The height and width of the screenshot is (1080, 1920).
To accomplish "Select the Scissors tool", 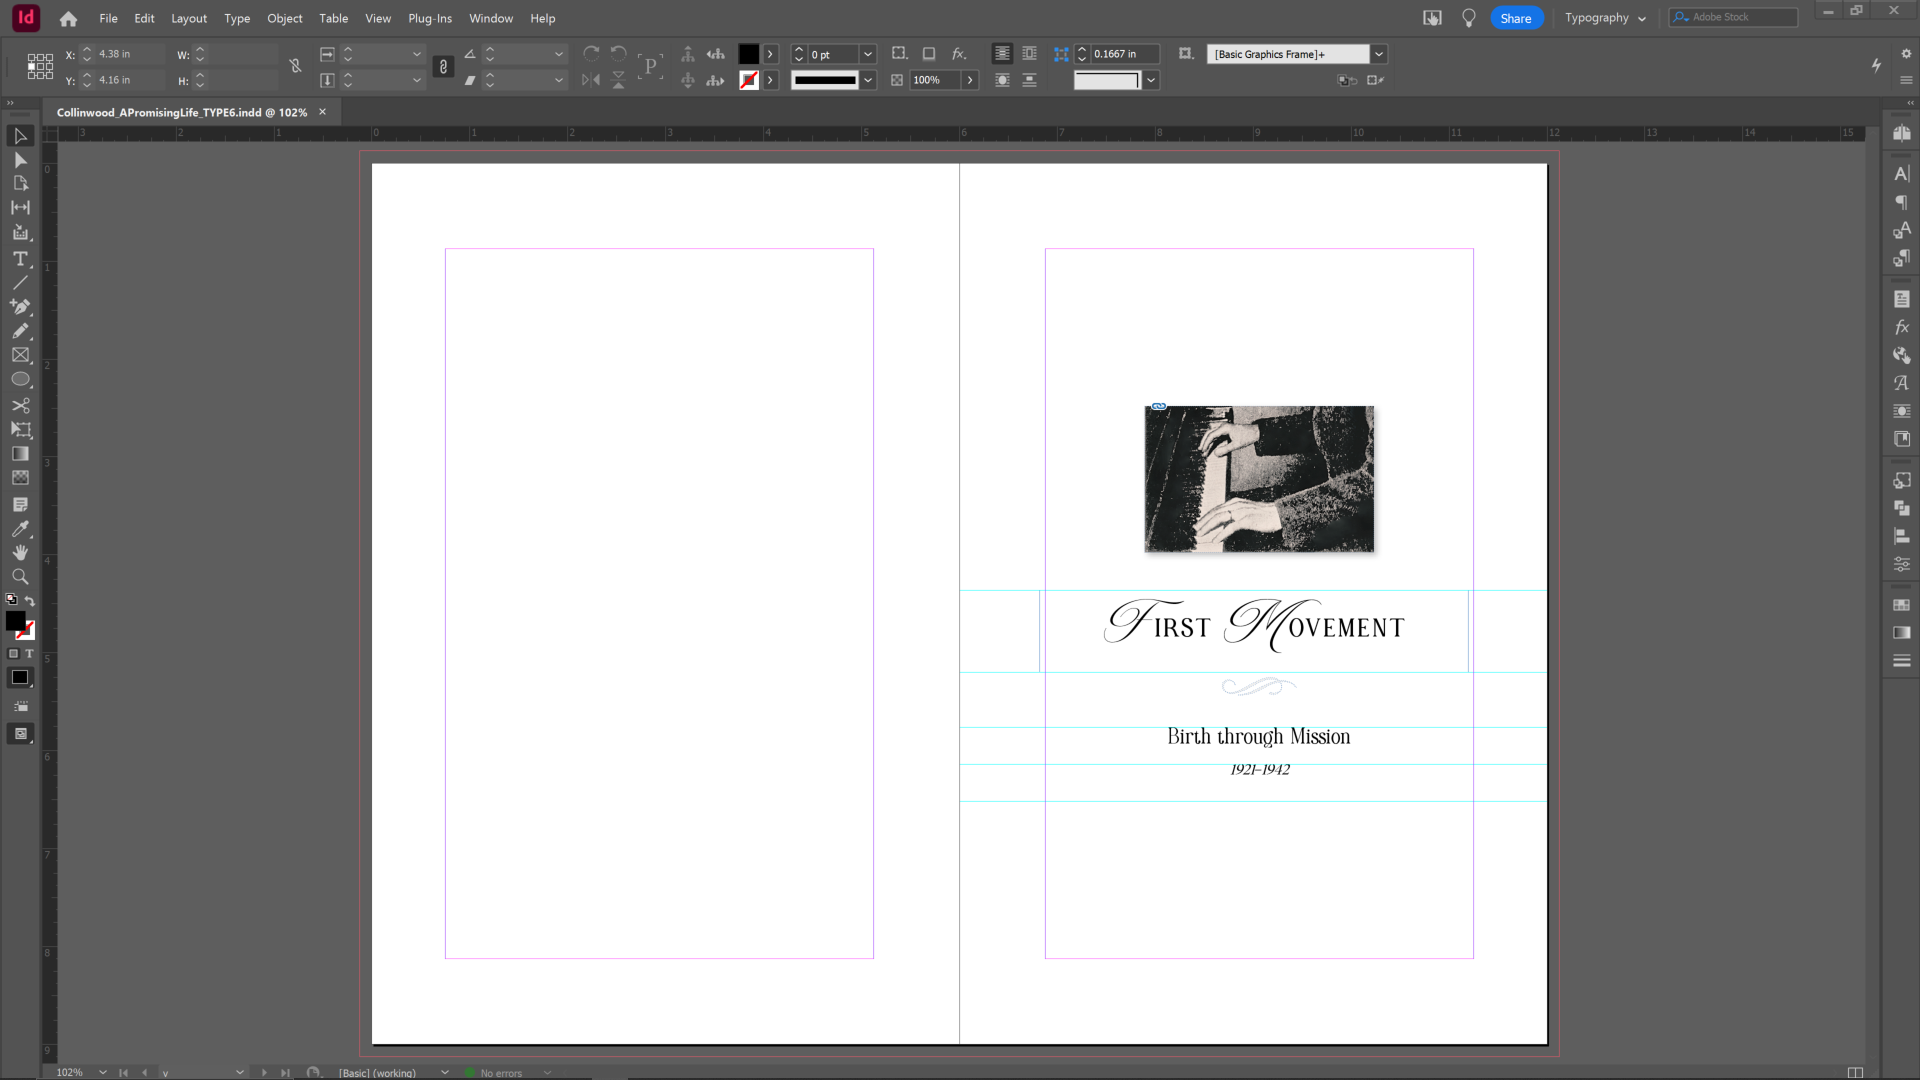I will (20, 405).
